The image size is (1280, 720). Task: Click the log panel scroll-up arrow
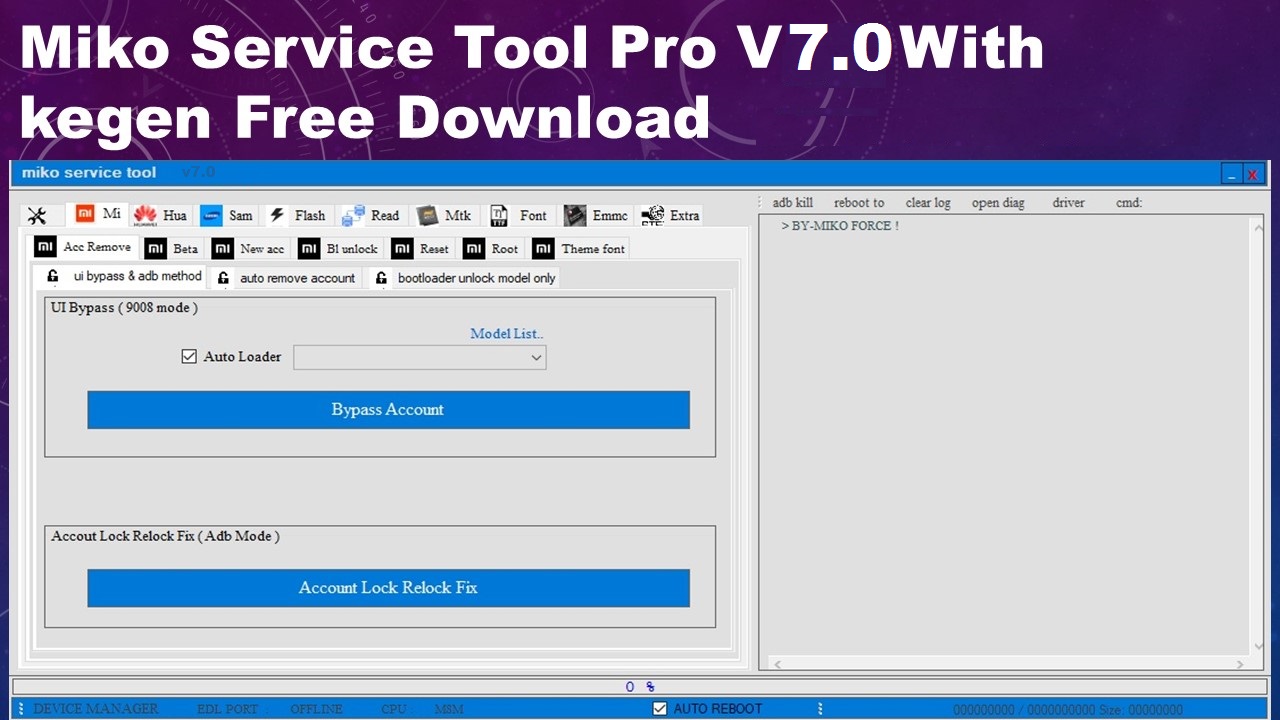1258,227
